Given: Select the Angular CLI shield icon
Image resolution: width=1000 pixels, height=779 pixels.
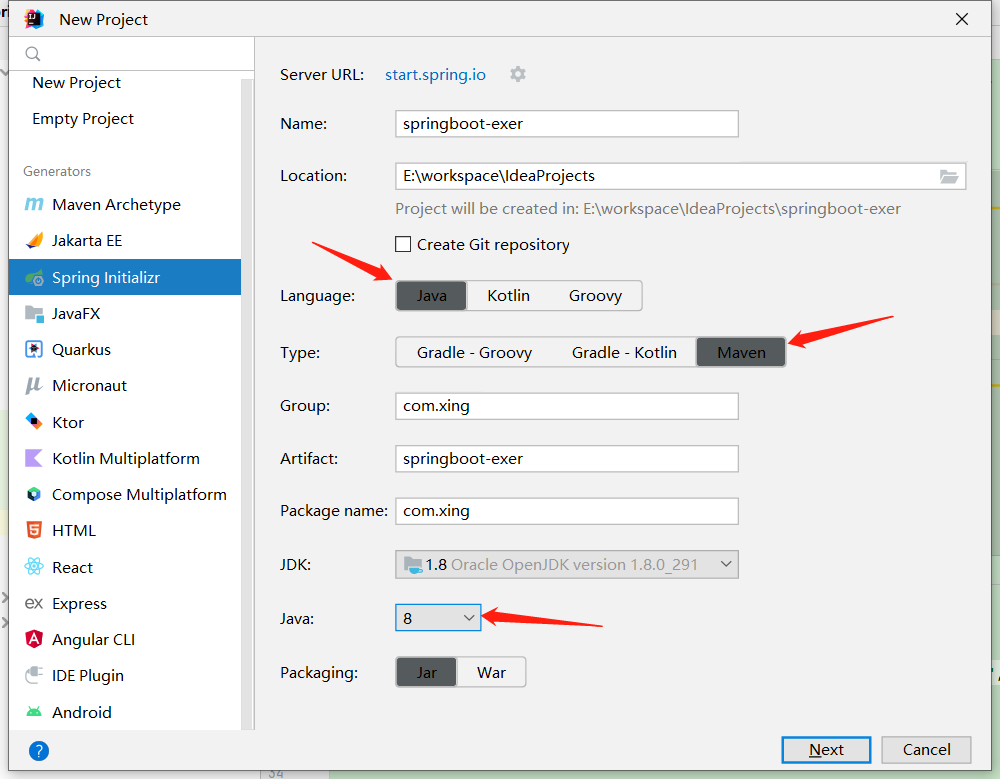Looking at the screenshot, I should tap(34, 639).
